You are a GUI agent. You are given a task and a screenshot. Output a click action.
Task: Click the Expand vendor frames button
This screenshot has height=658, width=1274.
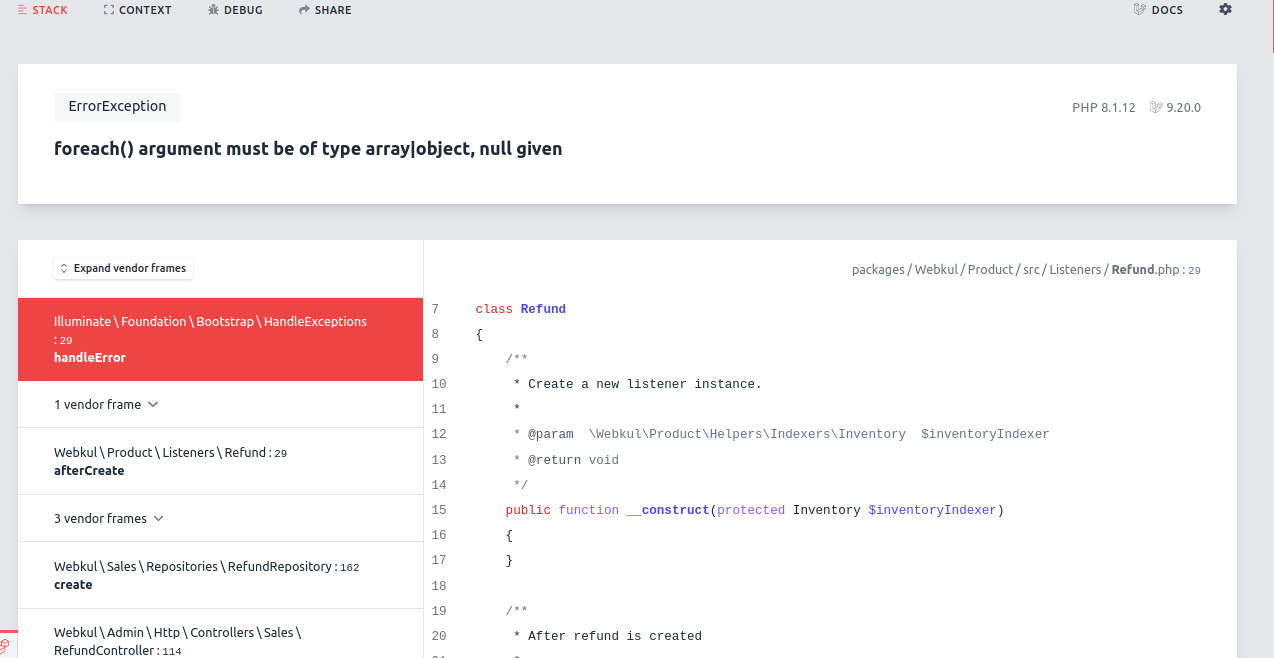point(123,268)
